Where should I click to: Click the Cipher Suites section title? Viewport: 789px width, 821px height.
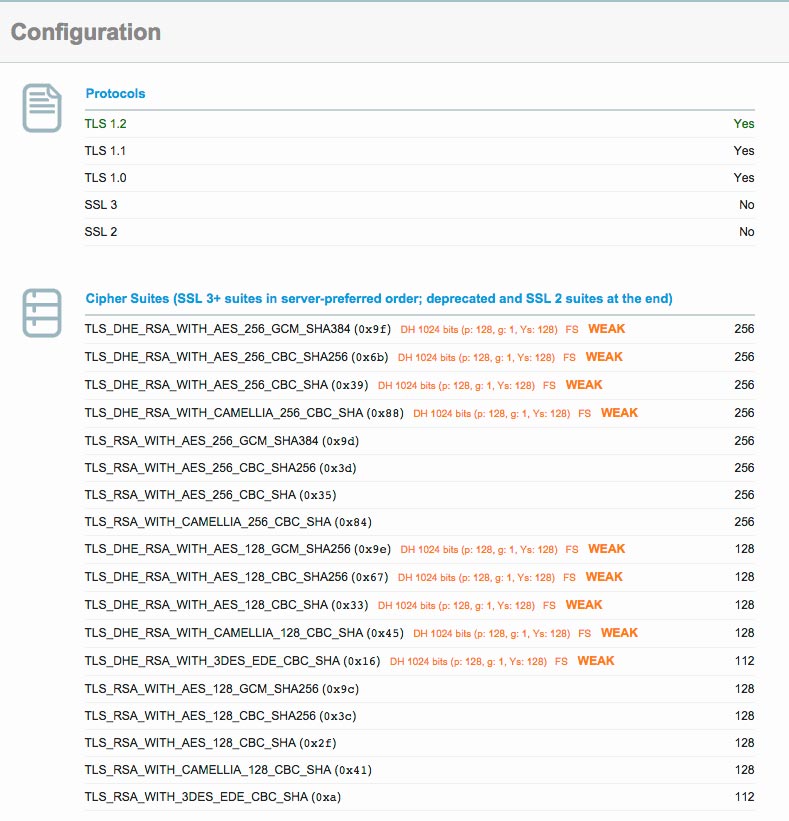pyautogui.click(x=379, y=298)
